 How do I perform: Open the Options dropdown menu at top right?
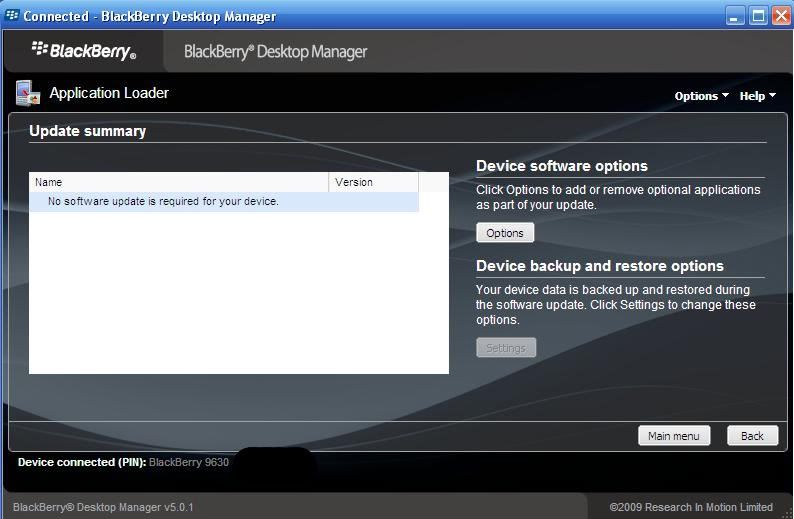coord(701,96)
